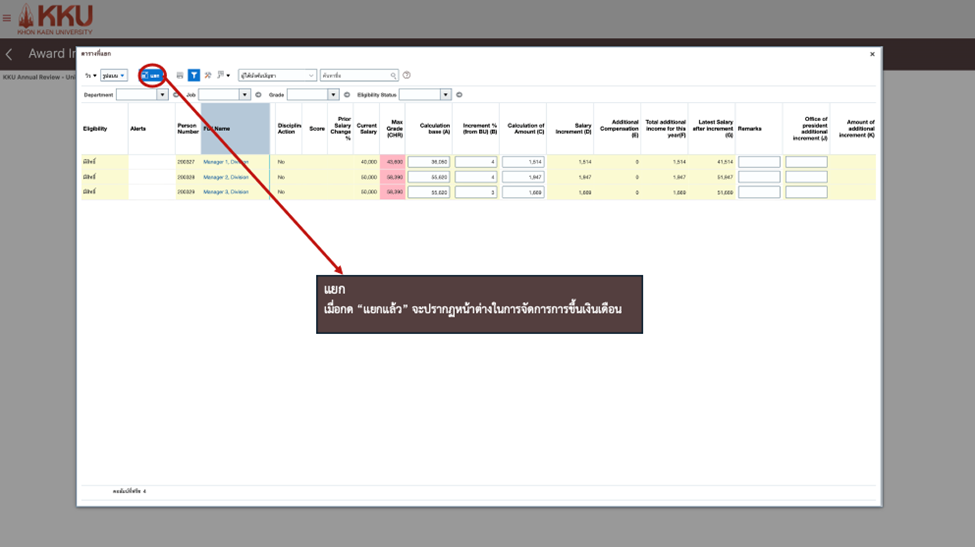Click the print icon in the toolbar
The width and height of the screenshot is (975, 547).
coord(180,75)
